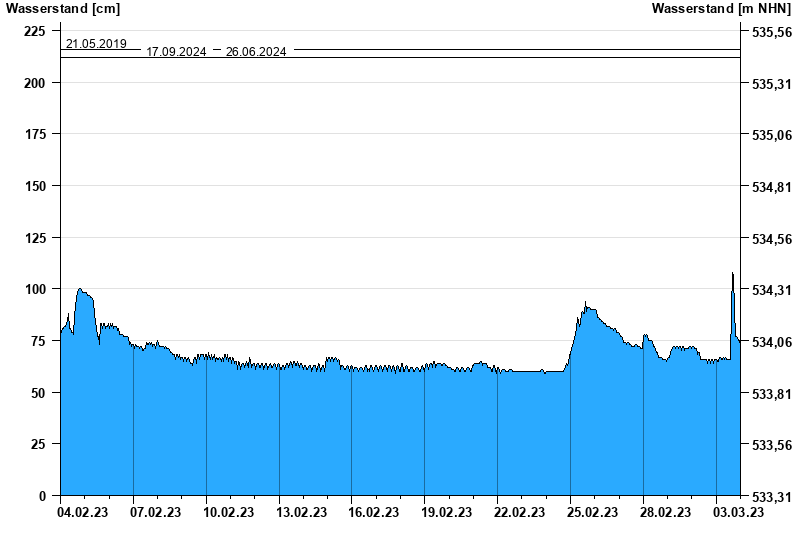This screenshot has width=800, height=550.
Task: Select the 'Wasserstand [cm]' left axis title
Action: [63, 9]
